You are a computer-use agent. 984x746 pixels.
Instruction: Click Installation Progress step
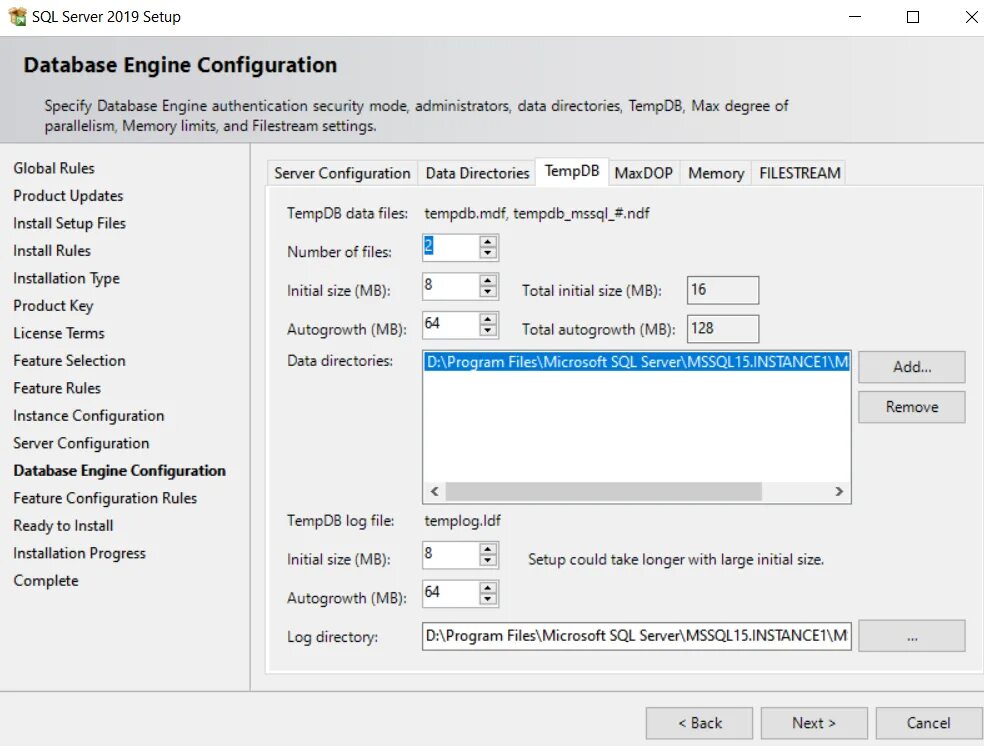tap(80, 553)
